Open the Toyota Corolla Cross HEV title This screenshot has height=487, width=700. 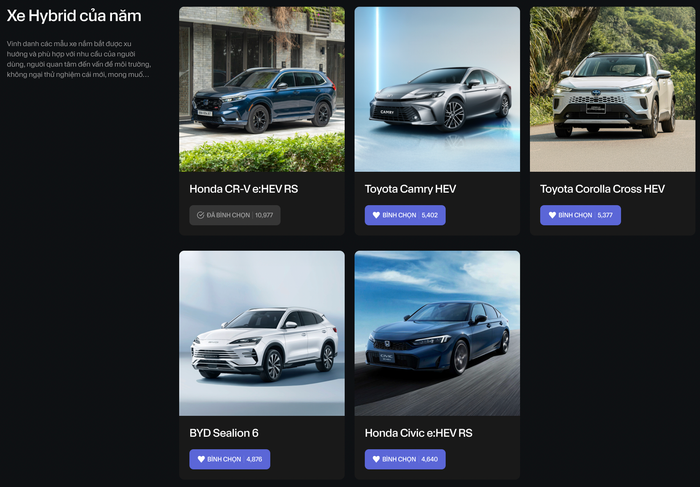point(602,189)
